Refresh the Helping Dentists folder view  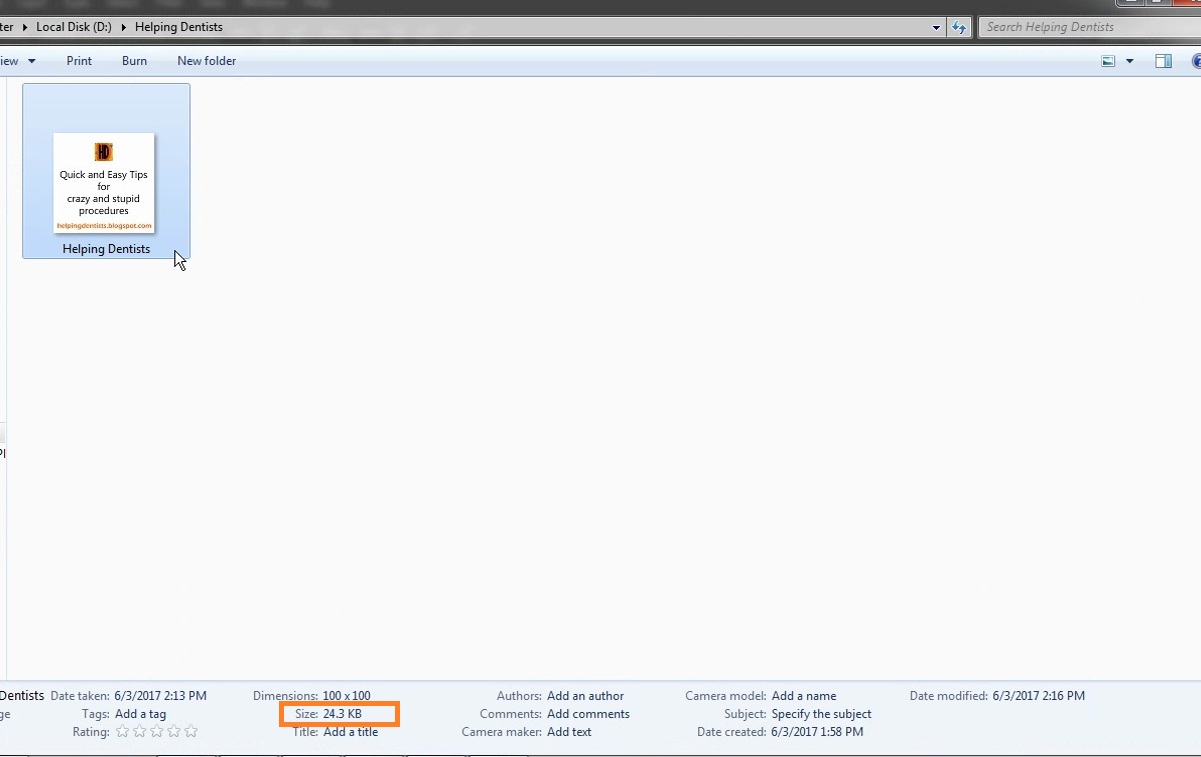tap(958, 27)
